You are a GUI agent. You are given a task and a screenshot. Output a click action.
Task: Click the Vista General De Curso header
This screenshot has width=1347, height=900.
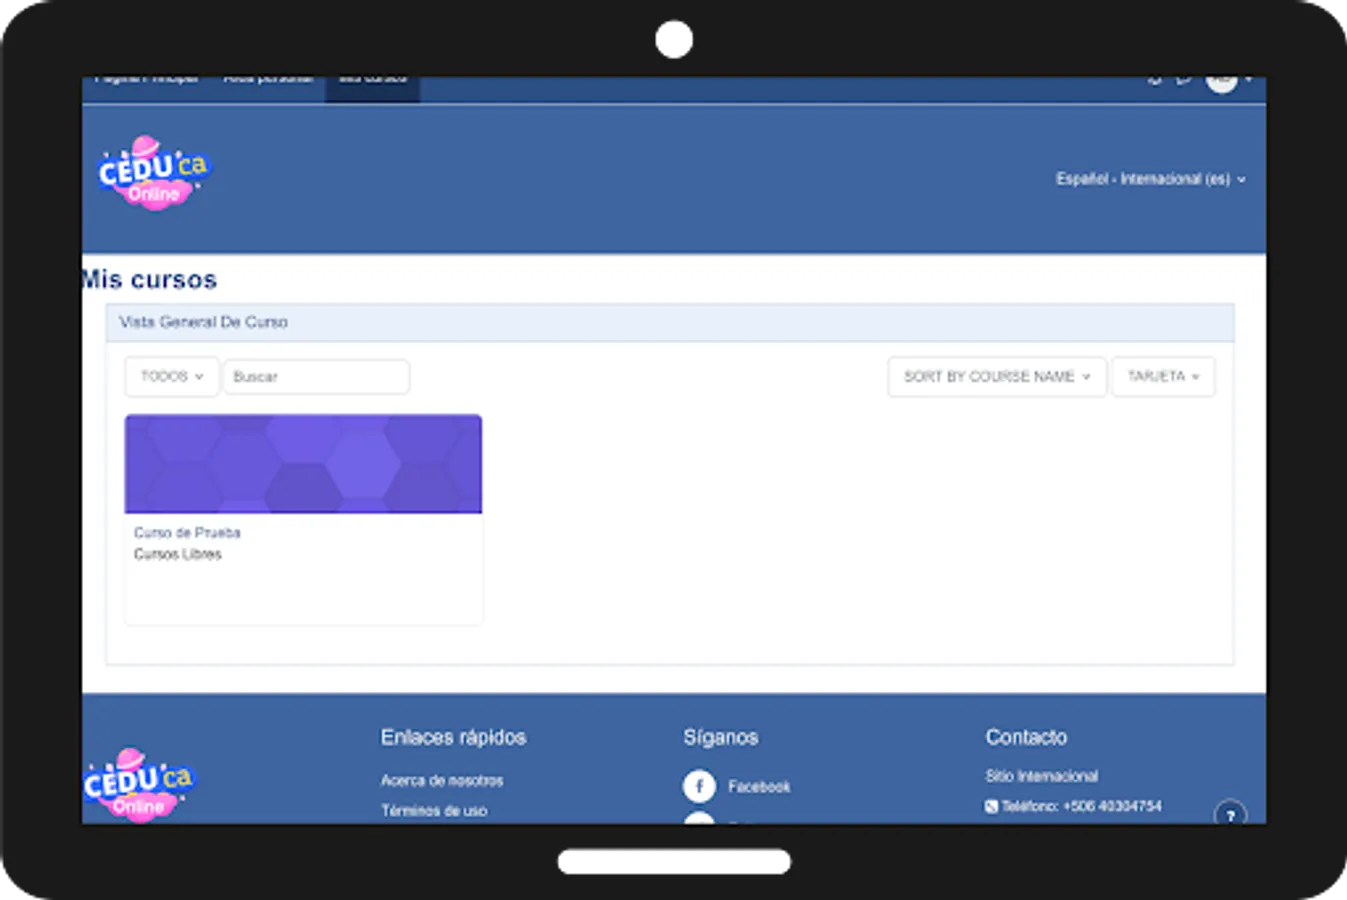point(670,323)
